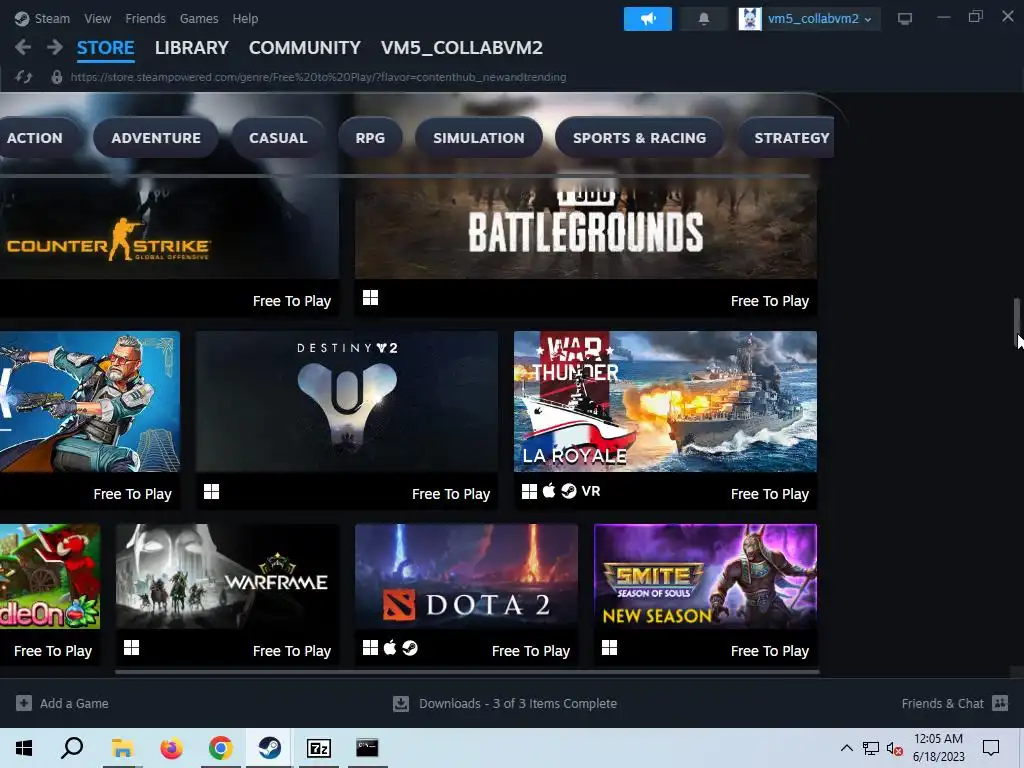The image size is (1024, 768).
Task: Open Windows taskbar search
Action: [x=72, y=748]
